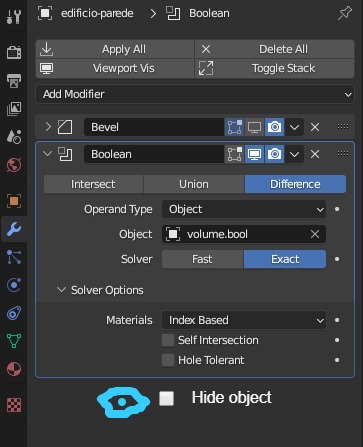The height and width of the screenshot is (447, 363).
Task: Toggle Boolean render display camera
Action: pyautogui.click(x=274, y=154)
